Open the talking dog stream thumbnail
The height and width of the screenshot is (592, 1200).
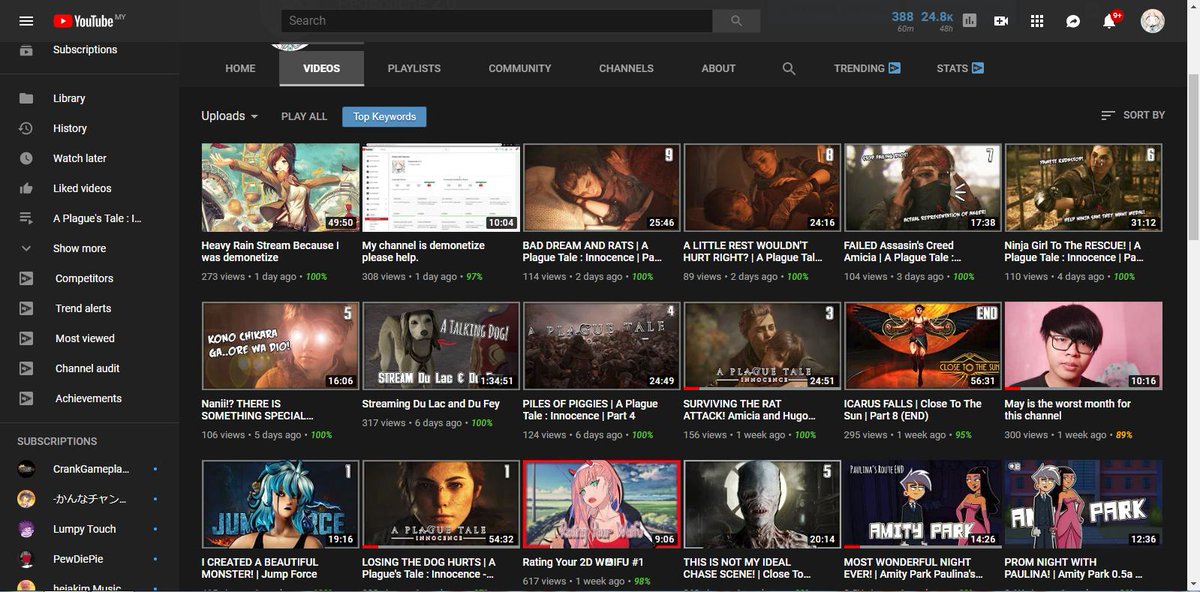[441, 346]
